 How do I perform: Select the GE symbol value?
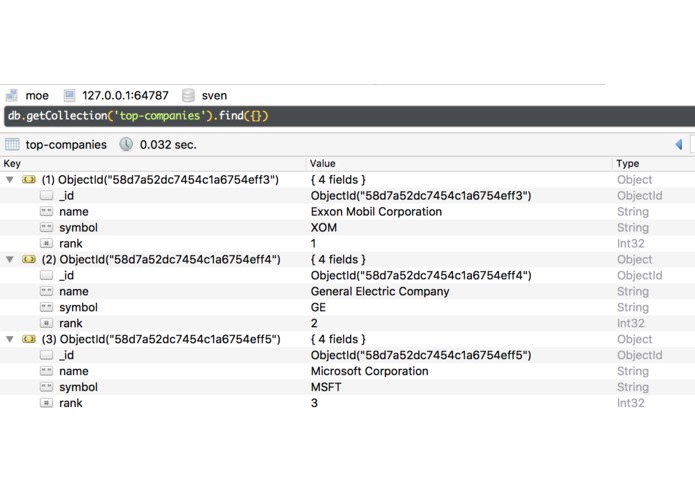pyautogui.click(x=318, y=307)
